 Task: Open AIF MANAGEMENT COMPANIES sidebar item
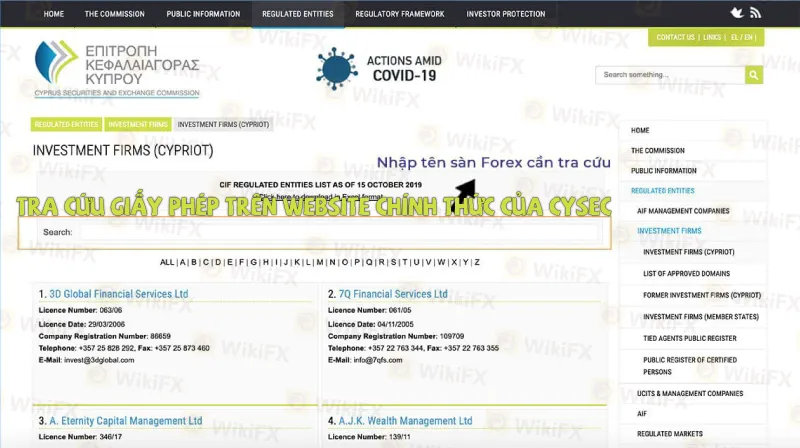(x=683, y=211)
